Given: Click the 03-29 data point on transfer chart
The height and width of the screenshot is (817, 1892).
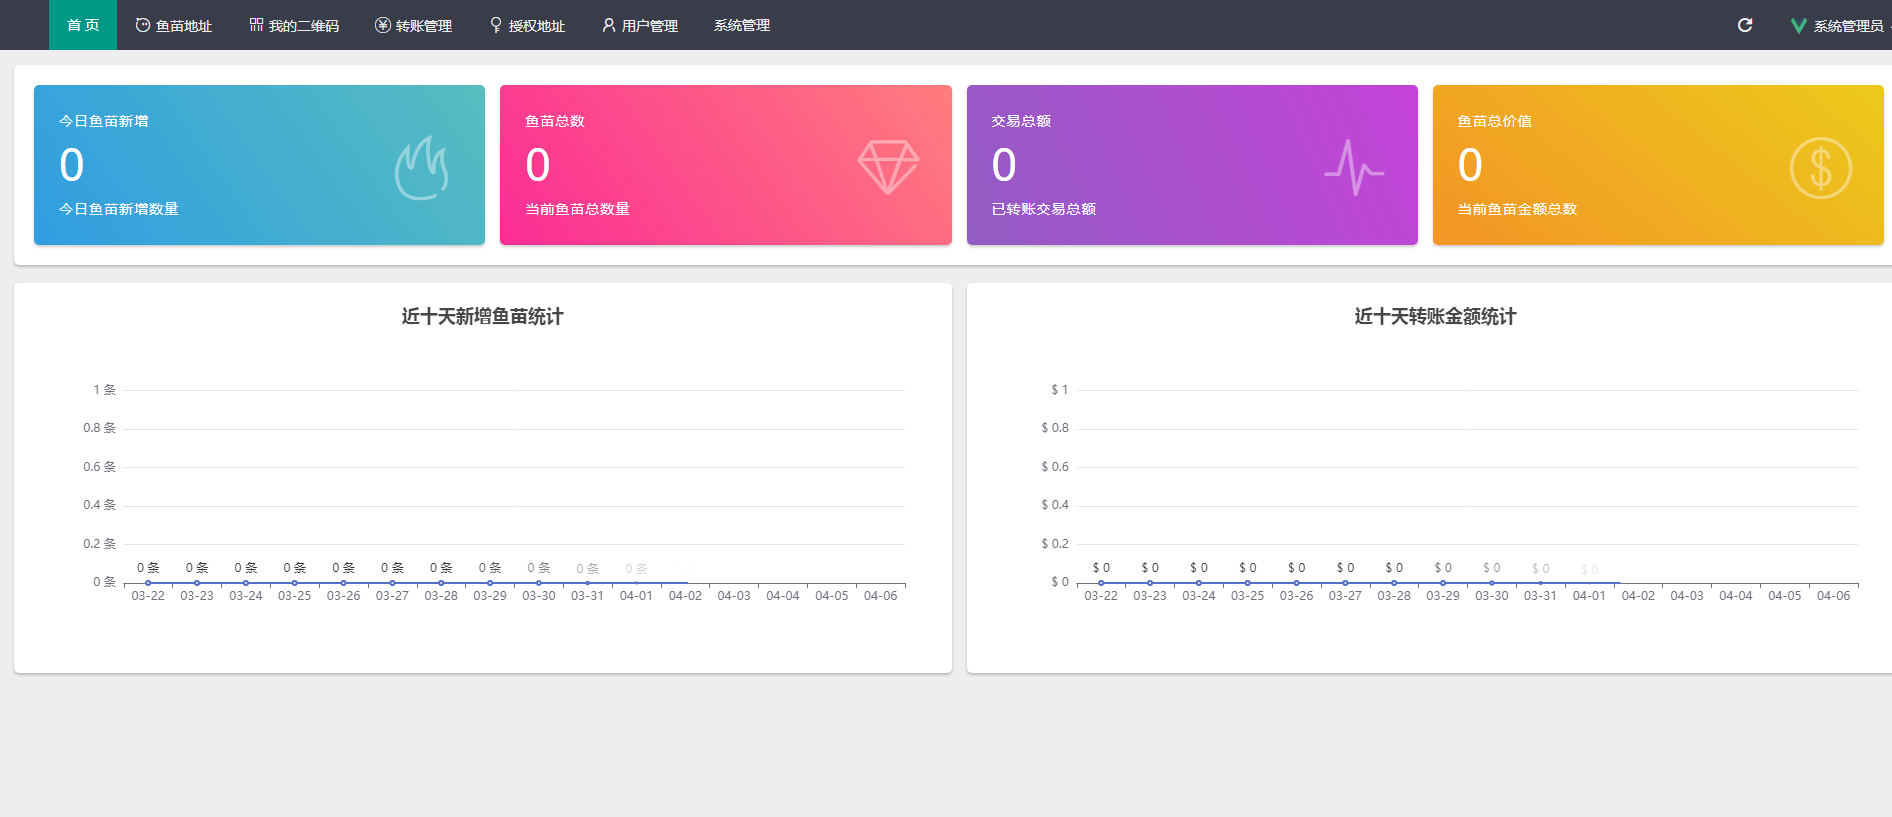Looking at the screenshot, I should [1443, 582].
